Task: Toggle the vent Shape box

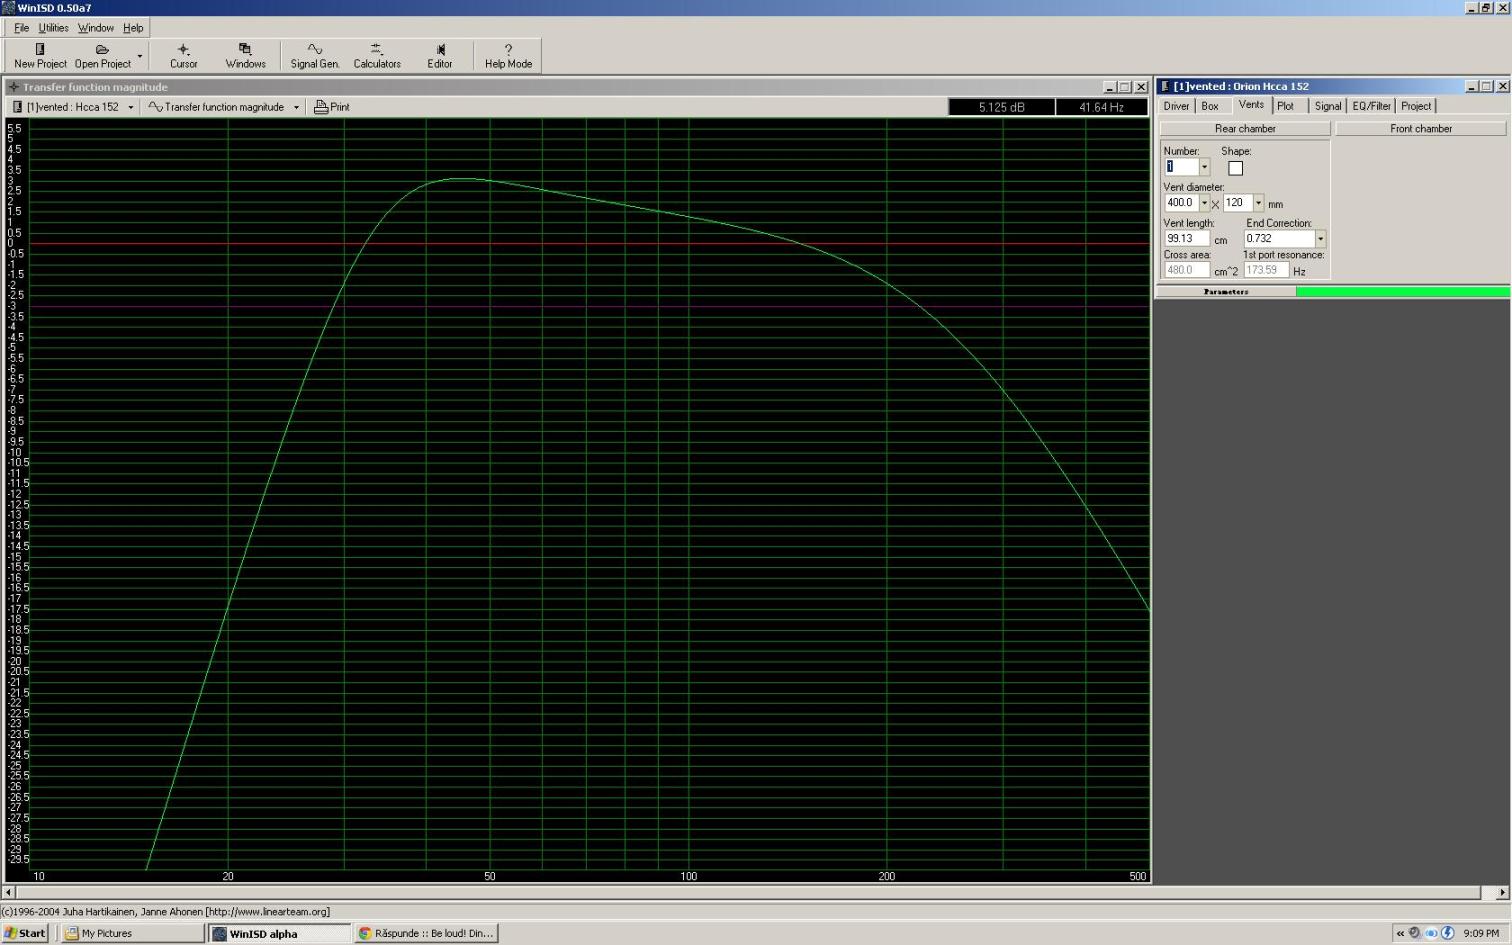Action: pyautogui.click(x=1235, y=168)
